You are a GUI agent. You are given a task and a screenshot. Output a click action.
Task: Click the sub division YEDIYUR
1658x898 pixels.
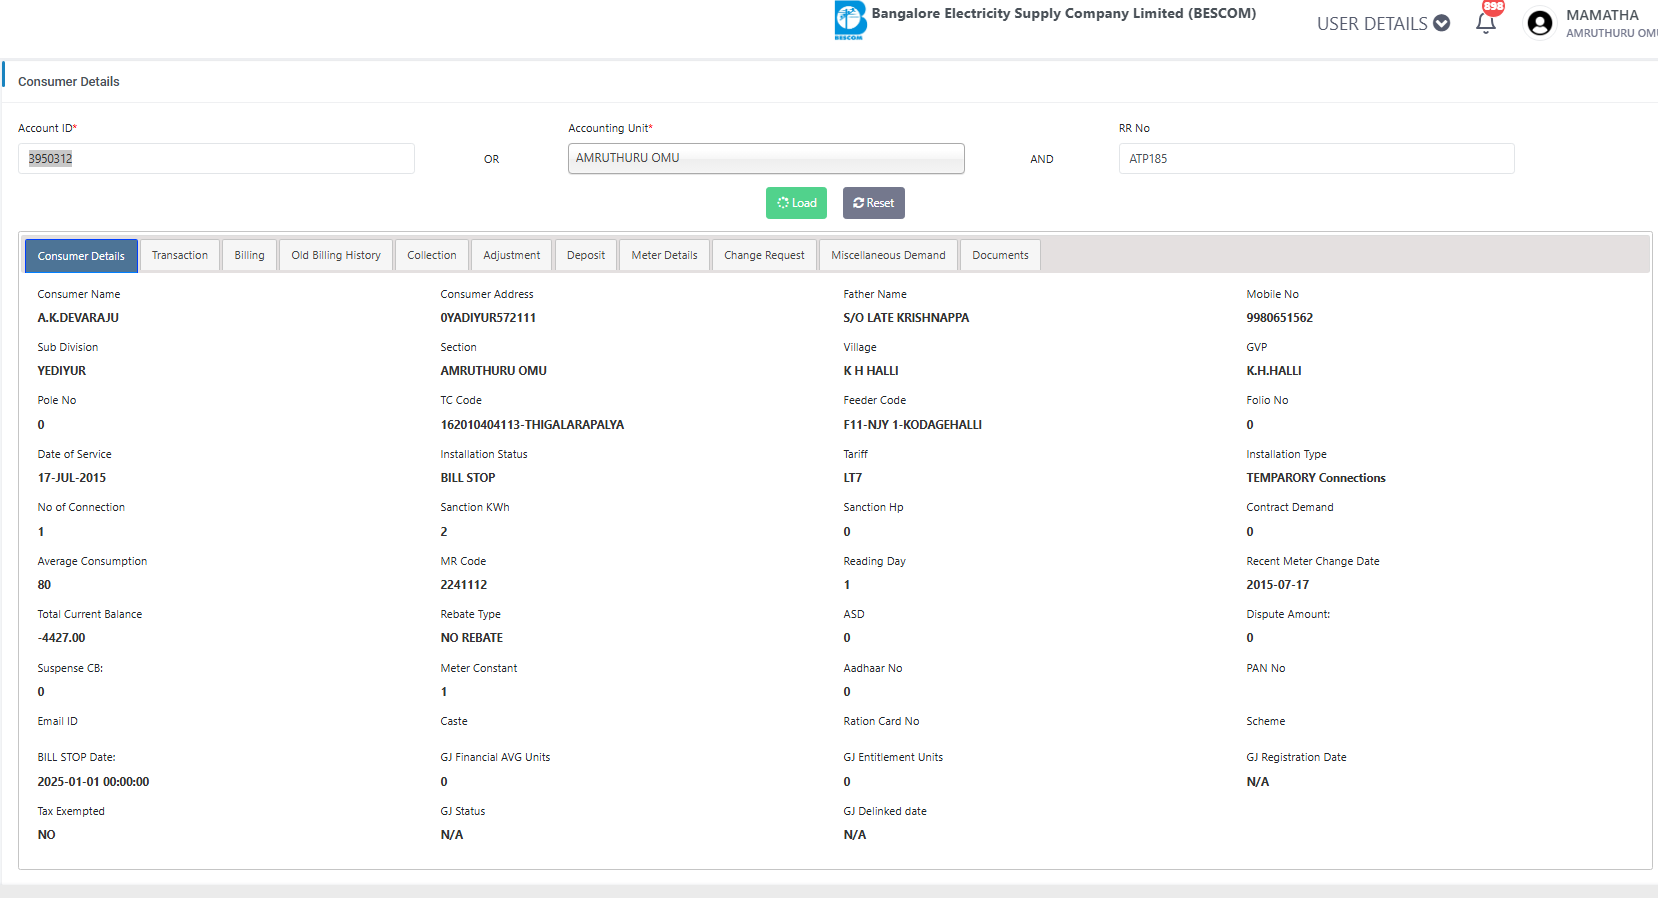[62, 371]
